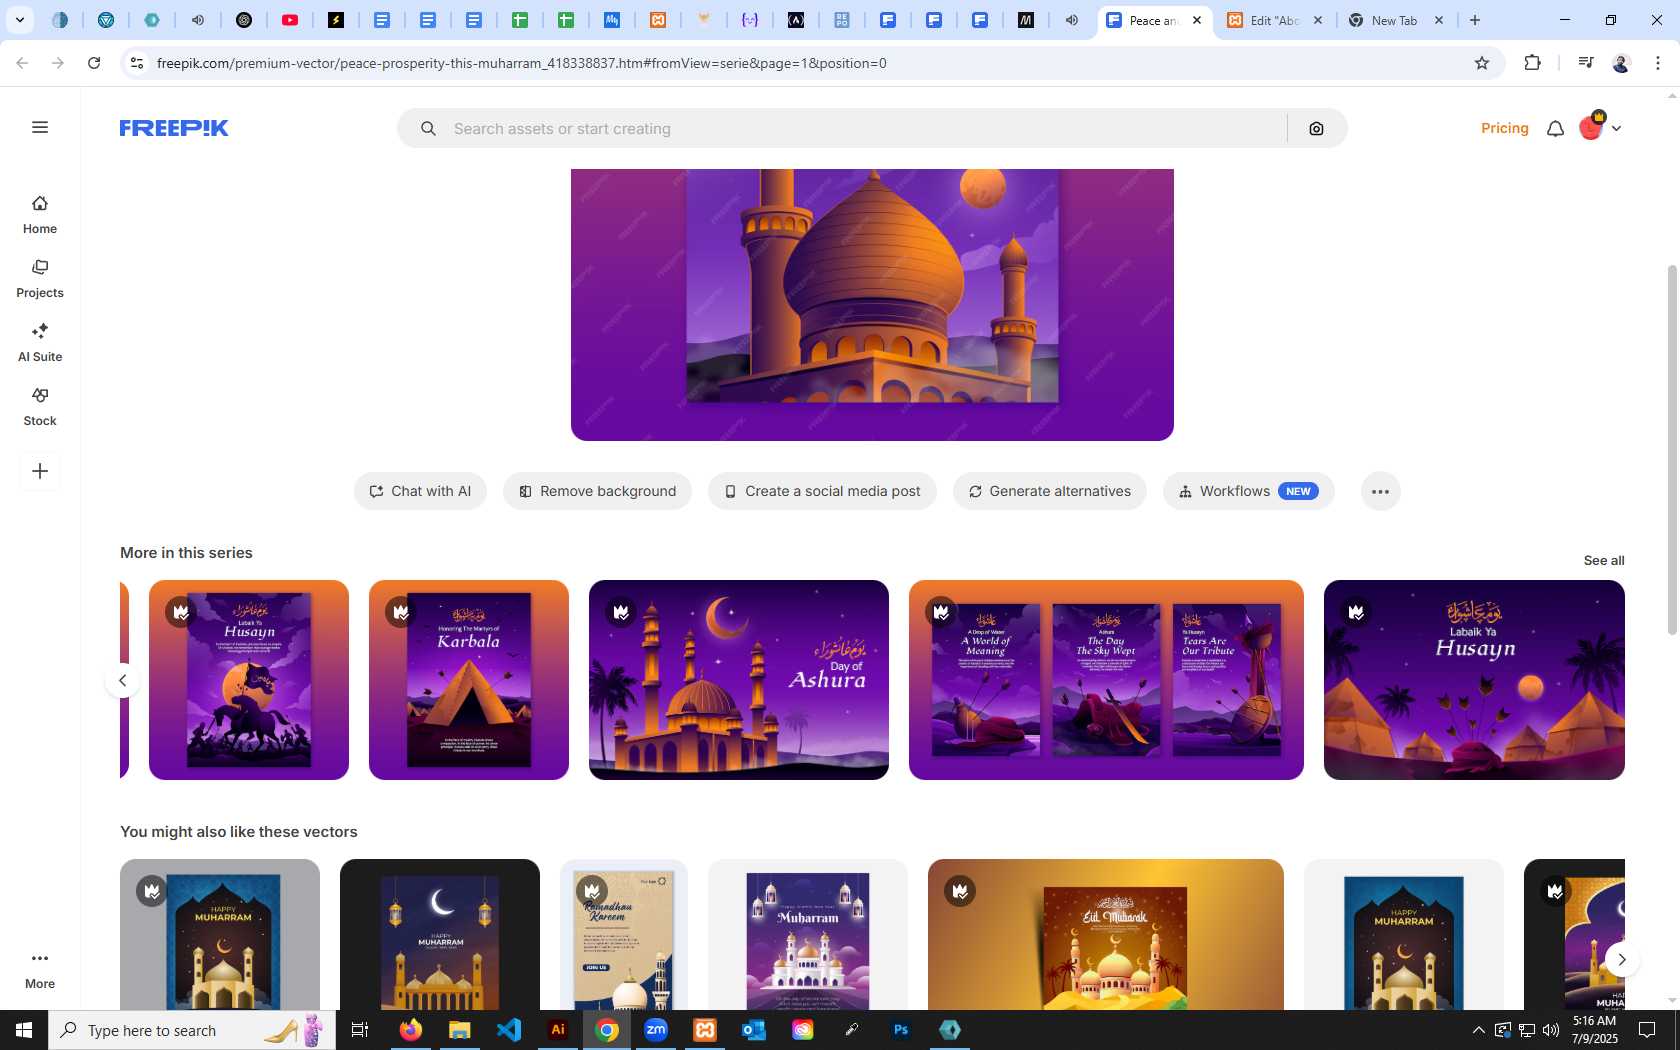Open the Day of Ashura thumbnail
This screenshot has height=1050, width=1680.
tap(739, 680)
